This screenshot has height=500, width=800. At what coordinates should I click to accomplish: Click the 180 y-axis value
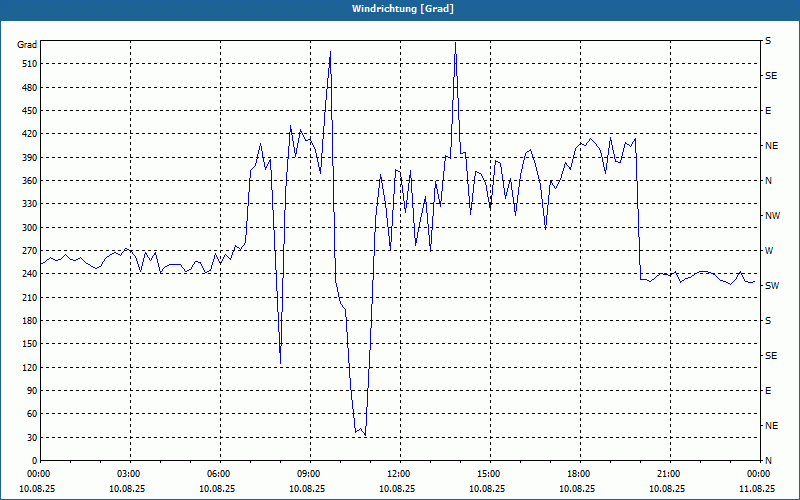pyautogui.click(x=31, y=320)
